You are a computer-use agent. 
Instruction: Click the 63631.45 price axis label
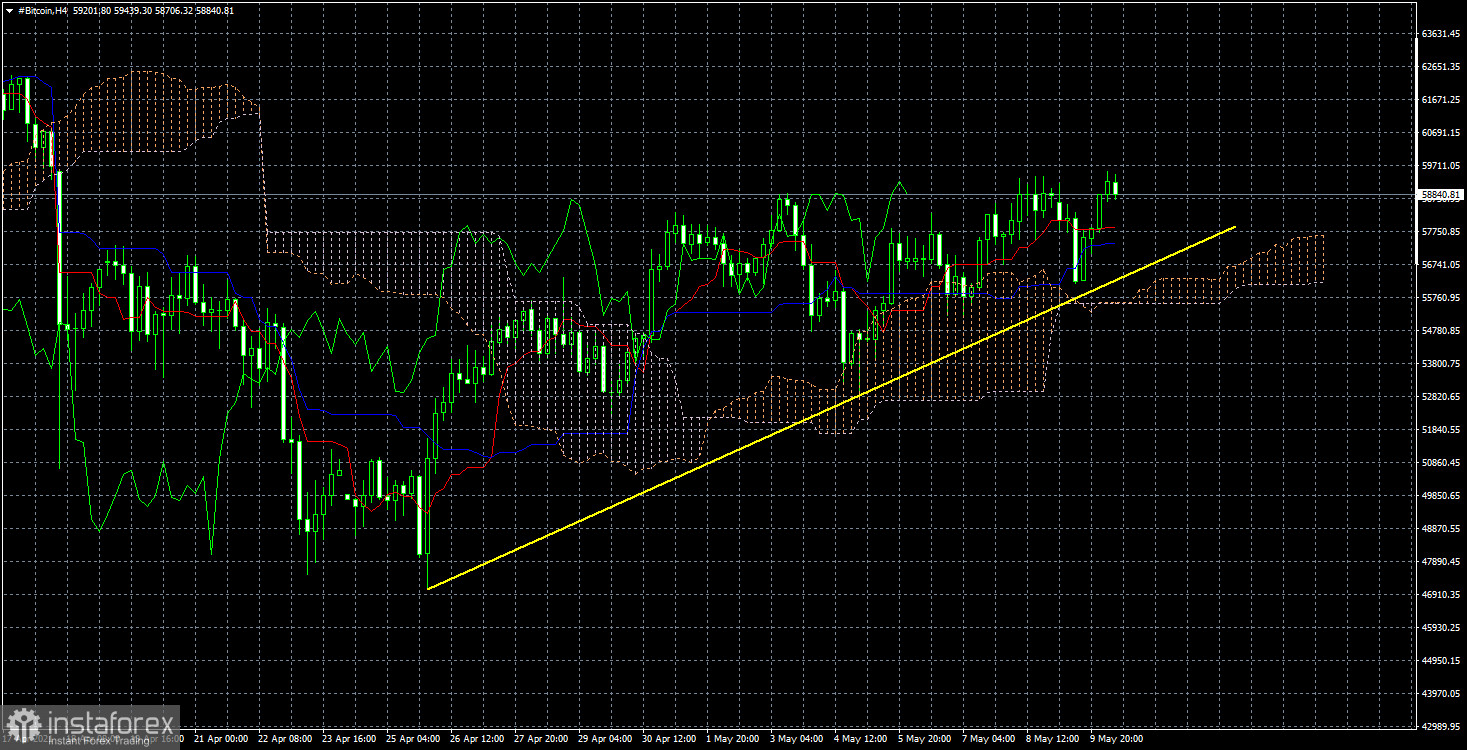1441,34
